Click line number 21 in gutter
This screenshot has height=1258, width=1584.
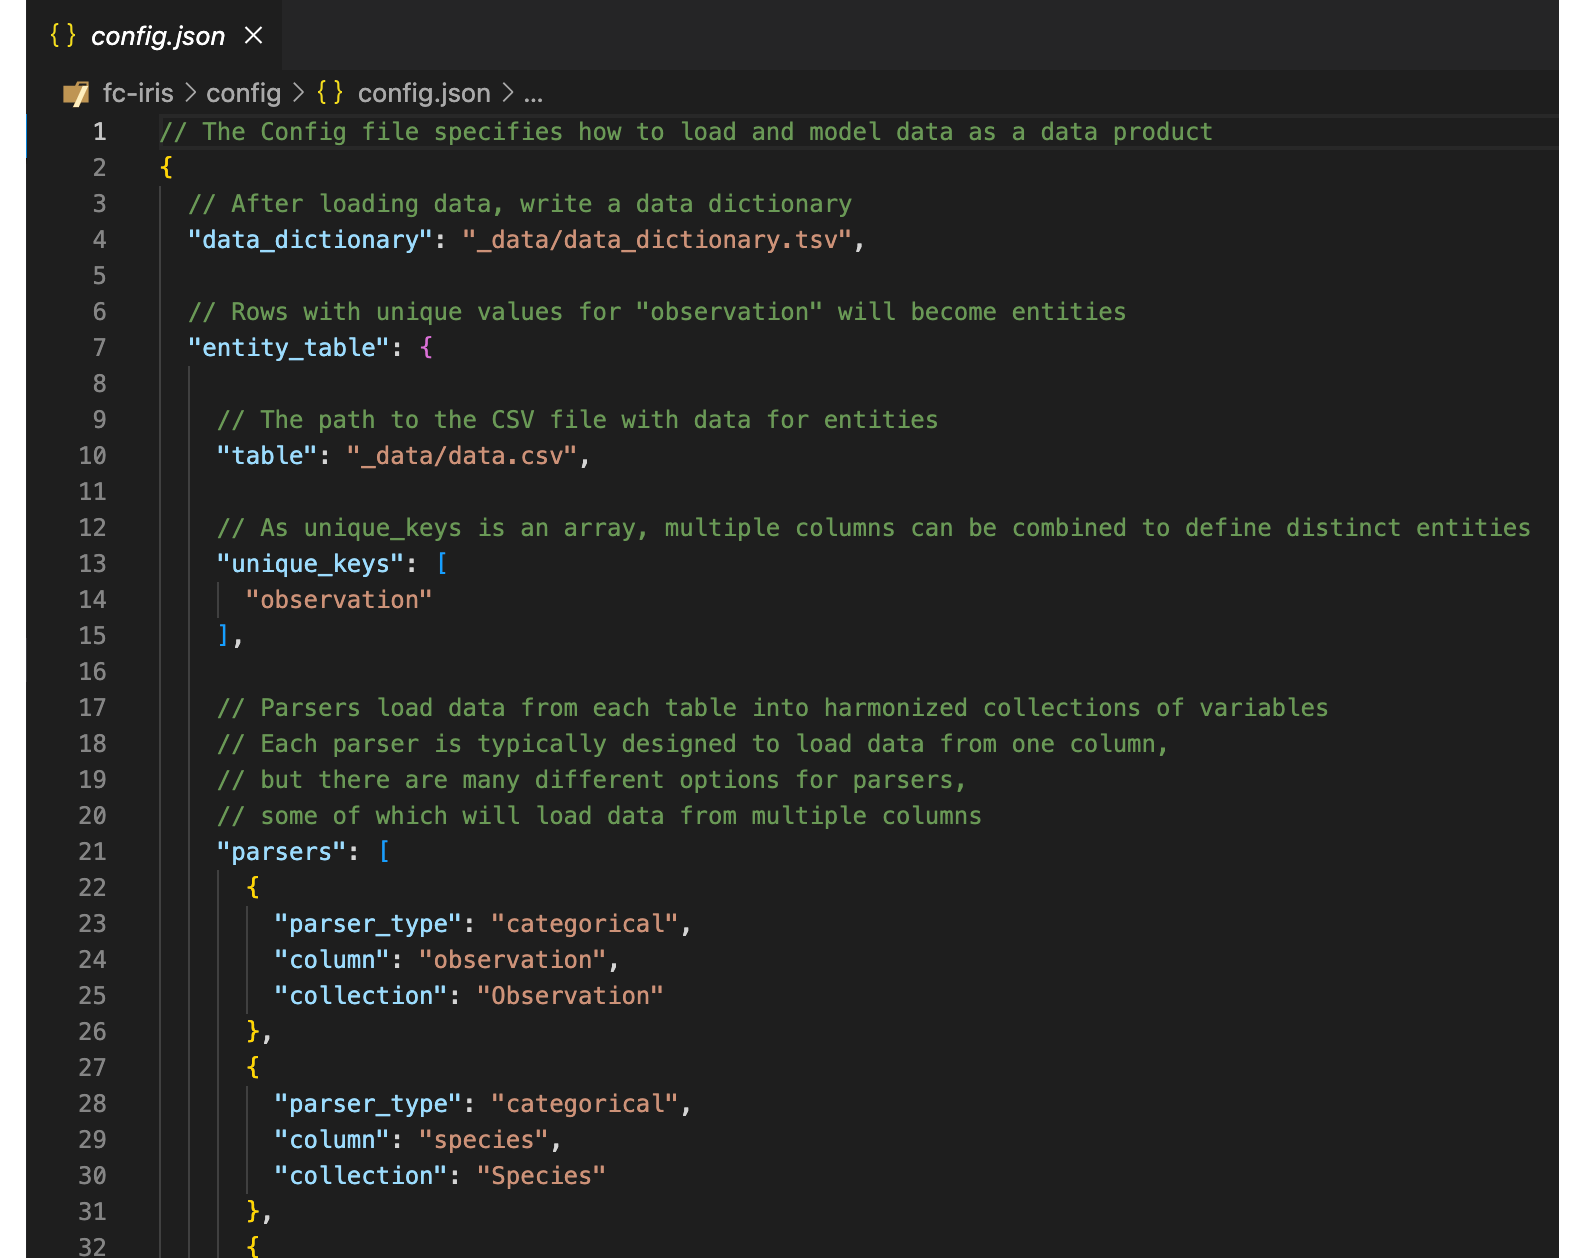pos(92,852)
